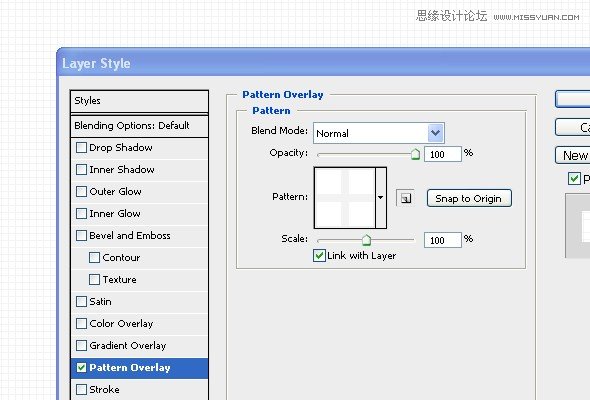The height and width of the screenshot is (400, 590).
Task: Open the Stroke settings row
Action: (139, 389)
